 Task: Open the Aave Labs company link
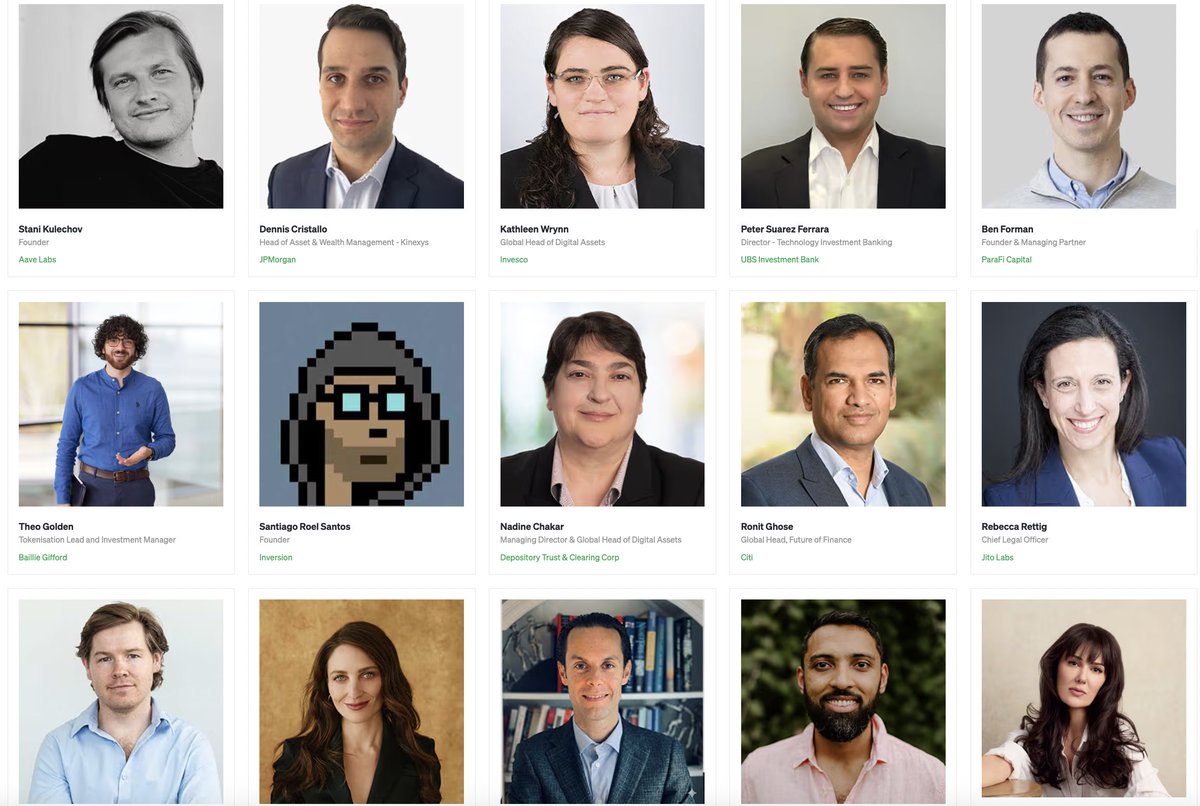pyautogui.click(x=38, y=260)
